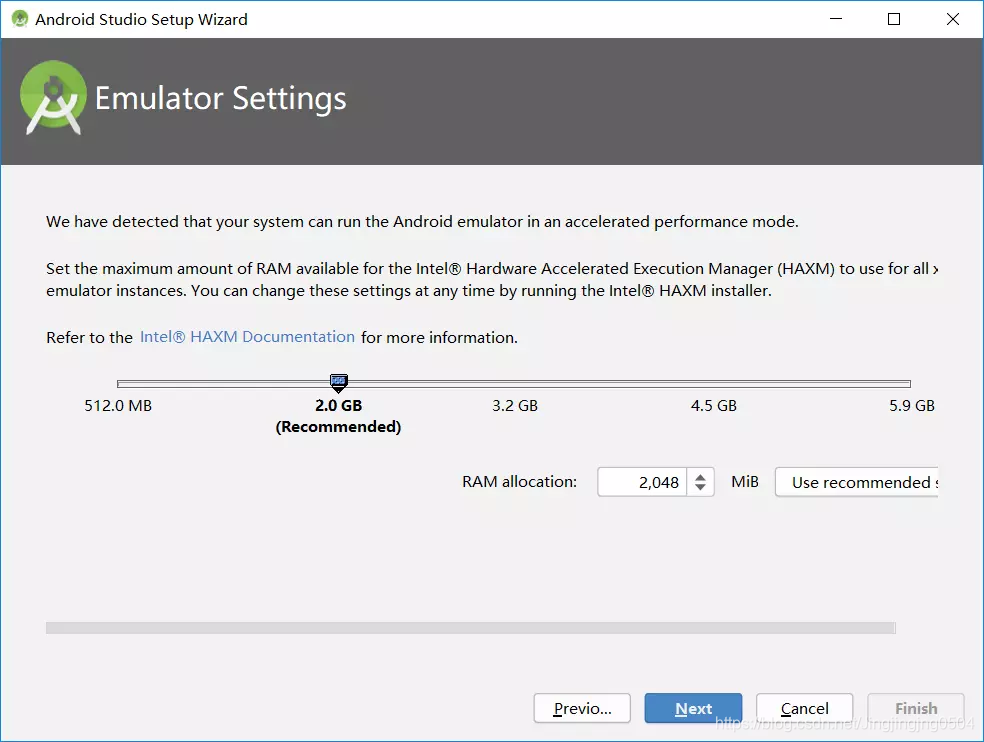This screenshot has width=984, height=742.
Task: Click the (Recommended) label under slider
Action: (x=338, y=427)
